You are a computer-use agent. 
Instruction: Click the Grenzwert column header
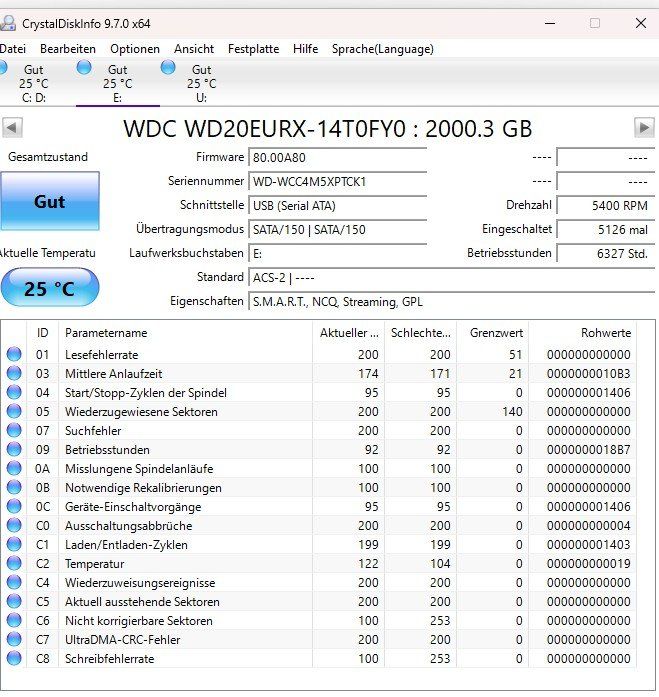tap(493, 332)
